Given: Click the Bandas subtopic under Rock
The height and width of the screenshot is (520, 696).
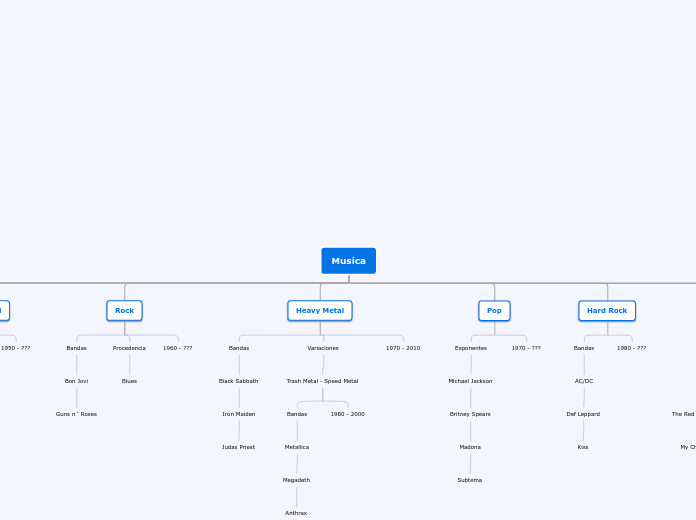Looking at the screenshot, I should (x=76, y=348).
